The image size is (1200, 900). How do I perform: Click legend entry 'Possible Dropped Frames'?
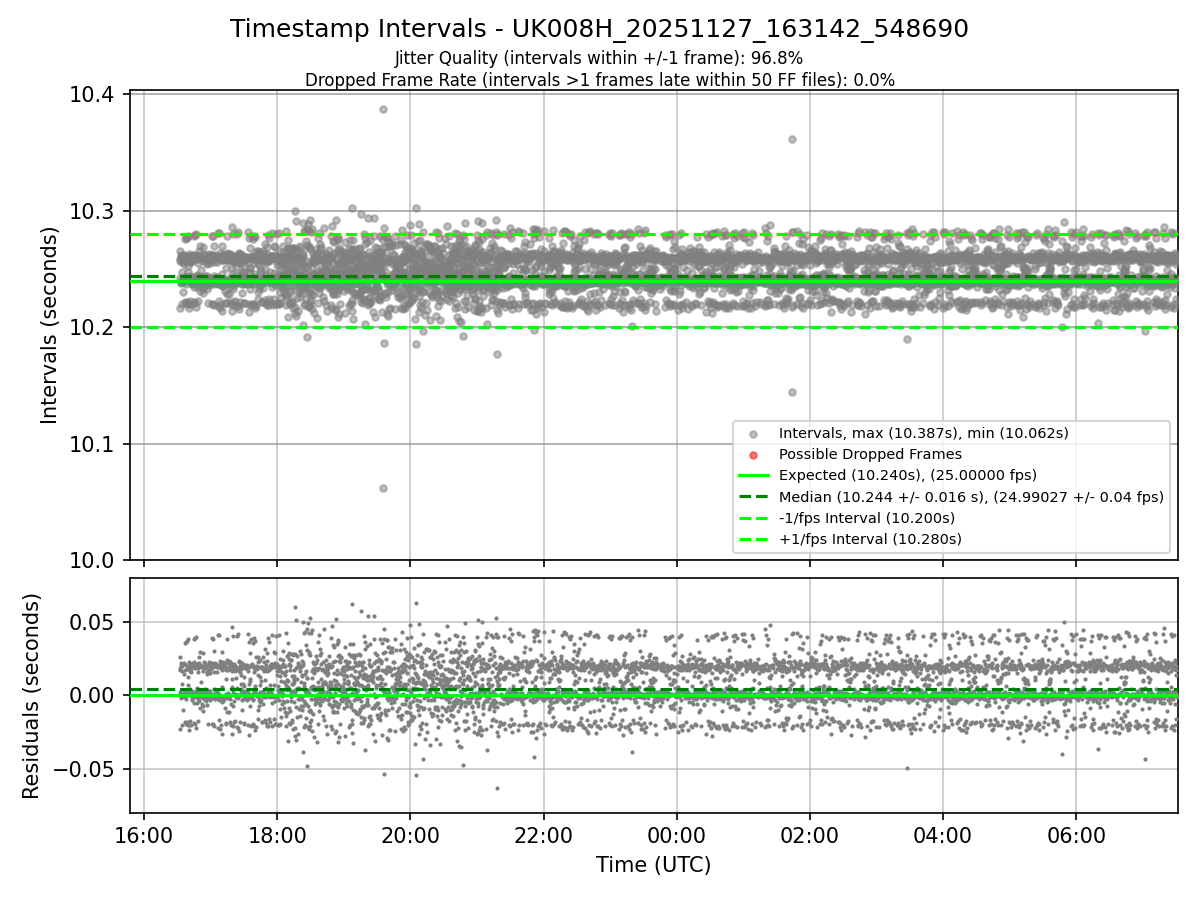[x=870, y=454]
